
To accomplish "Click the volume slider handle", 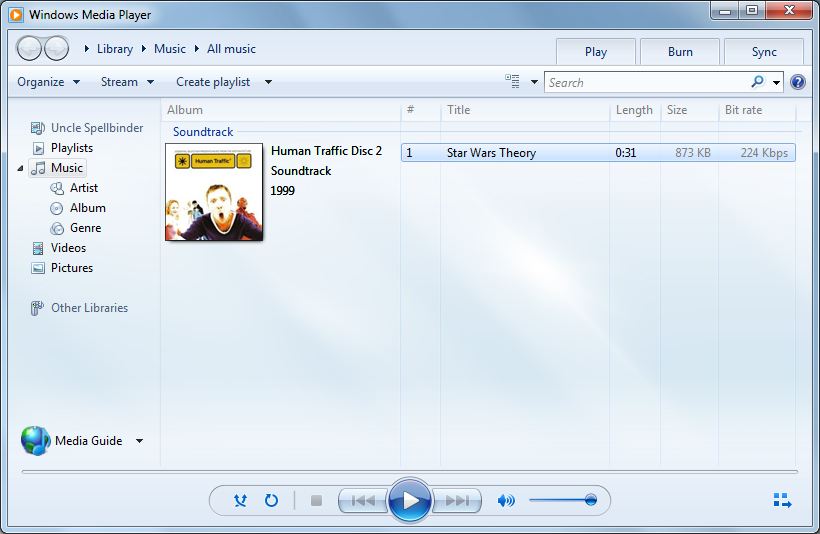I will [590, 500].
